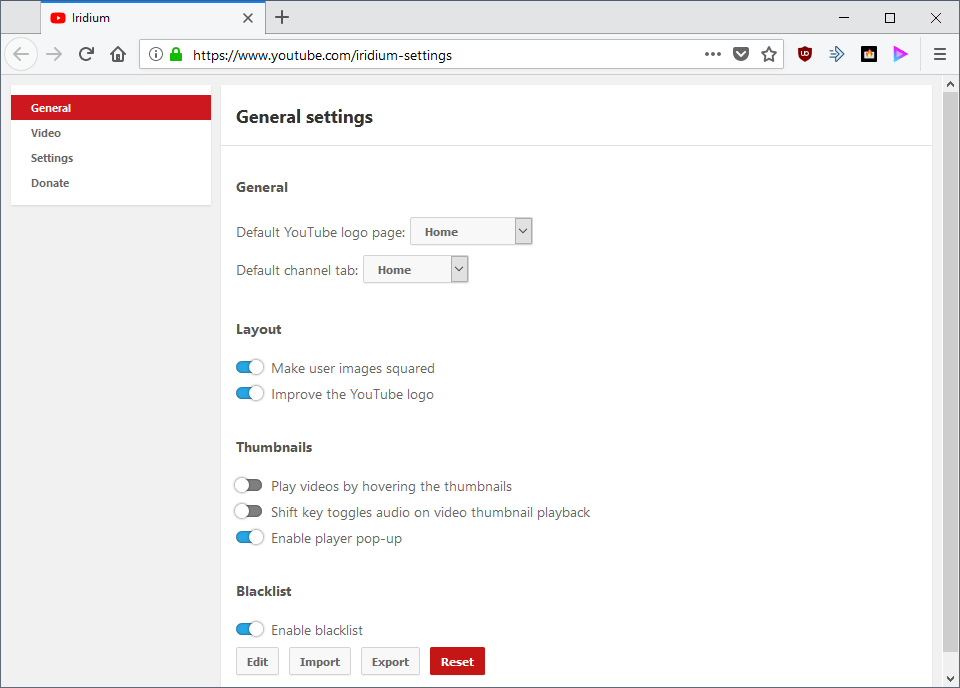Open the Default YouTube logo page dropdown

coord(471,230)
